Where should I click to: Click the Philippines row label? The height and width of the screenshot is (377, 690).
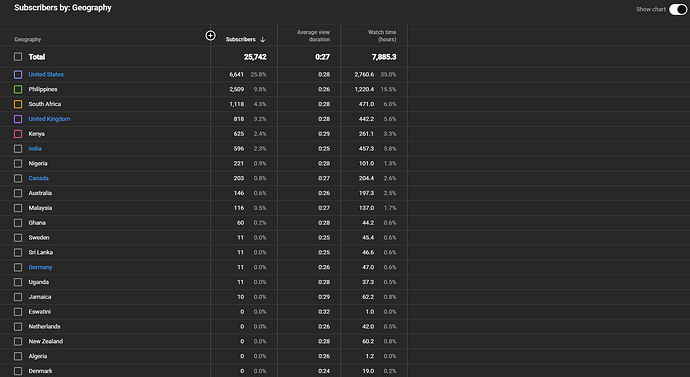43,89
